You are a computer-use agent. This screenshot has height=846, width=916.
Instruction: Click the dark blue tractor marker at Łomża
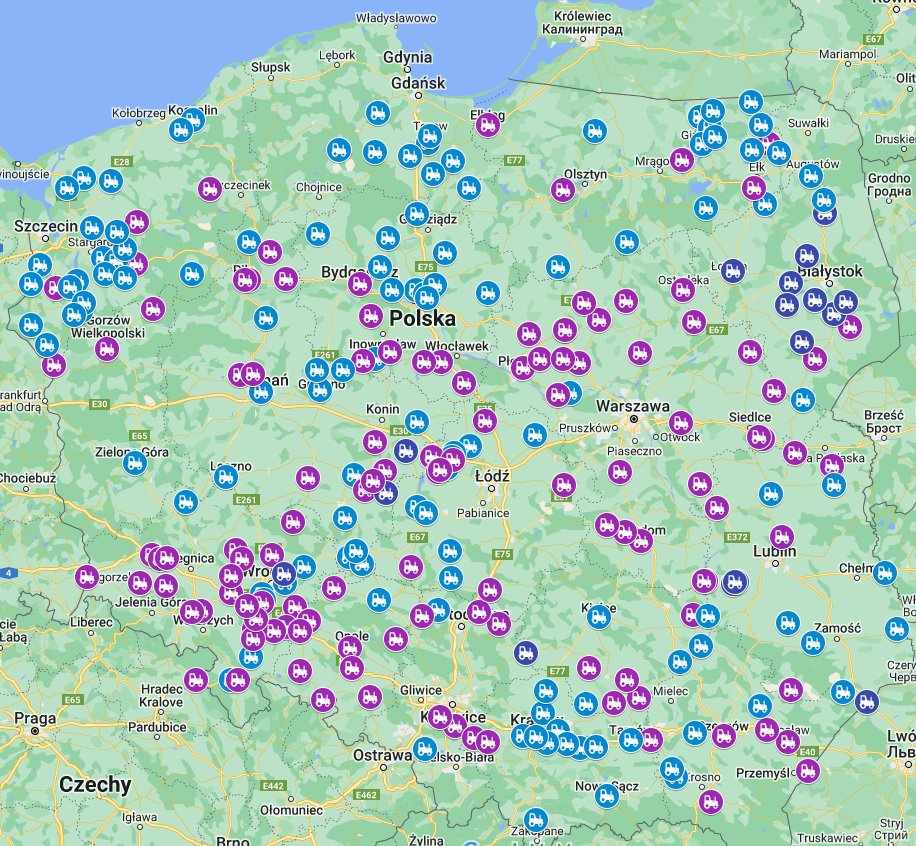(733, 271)
